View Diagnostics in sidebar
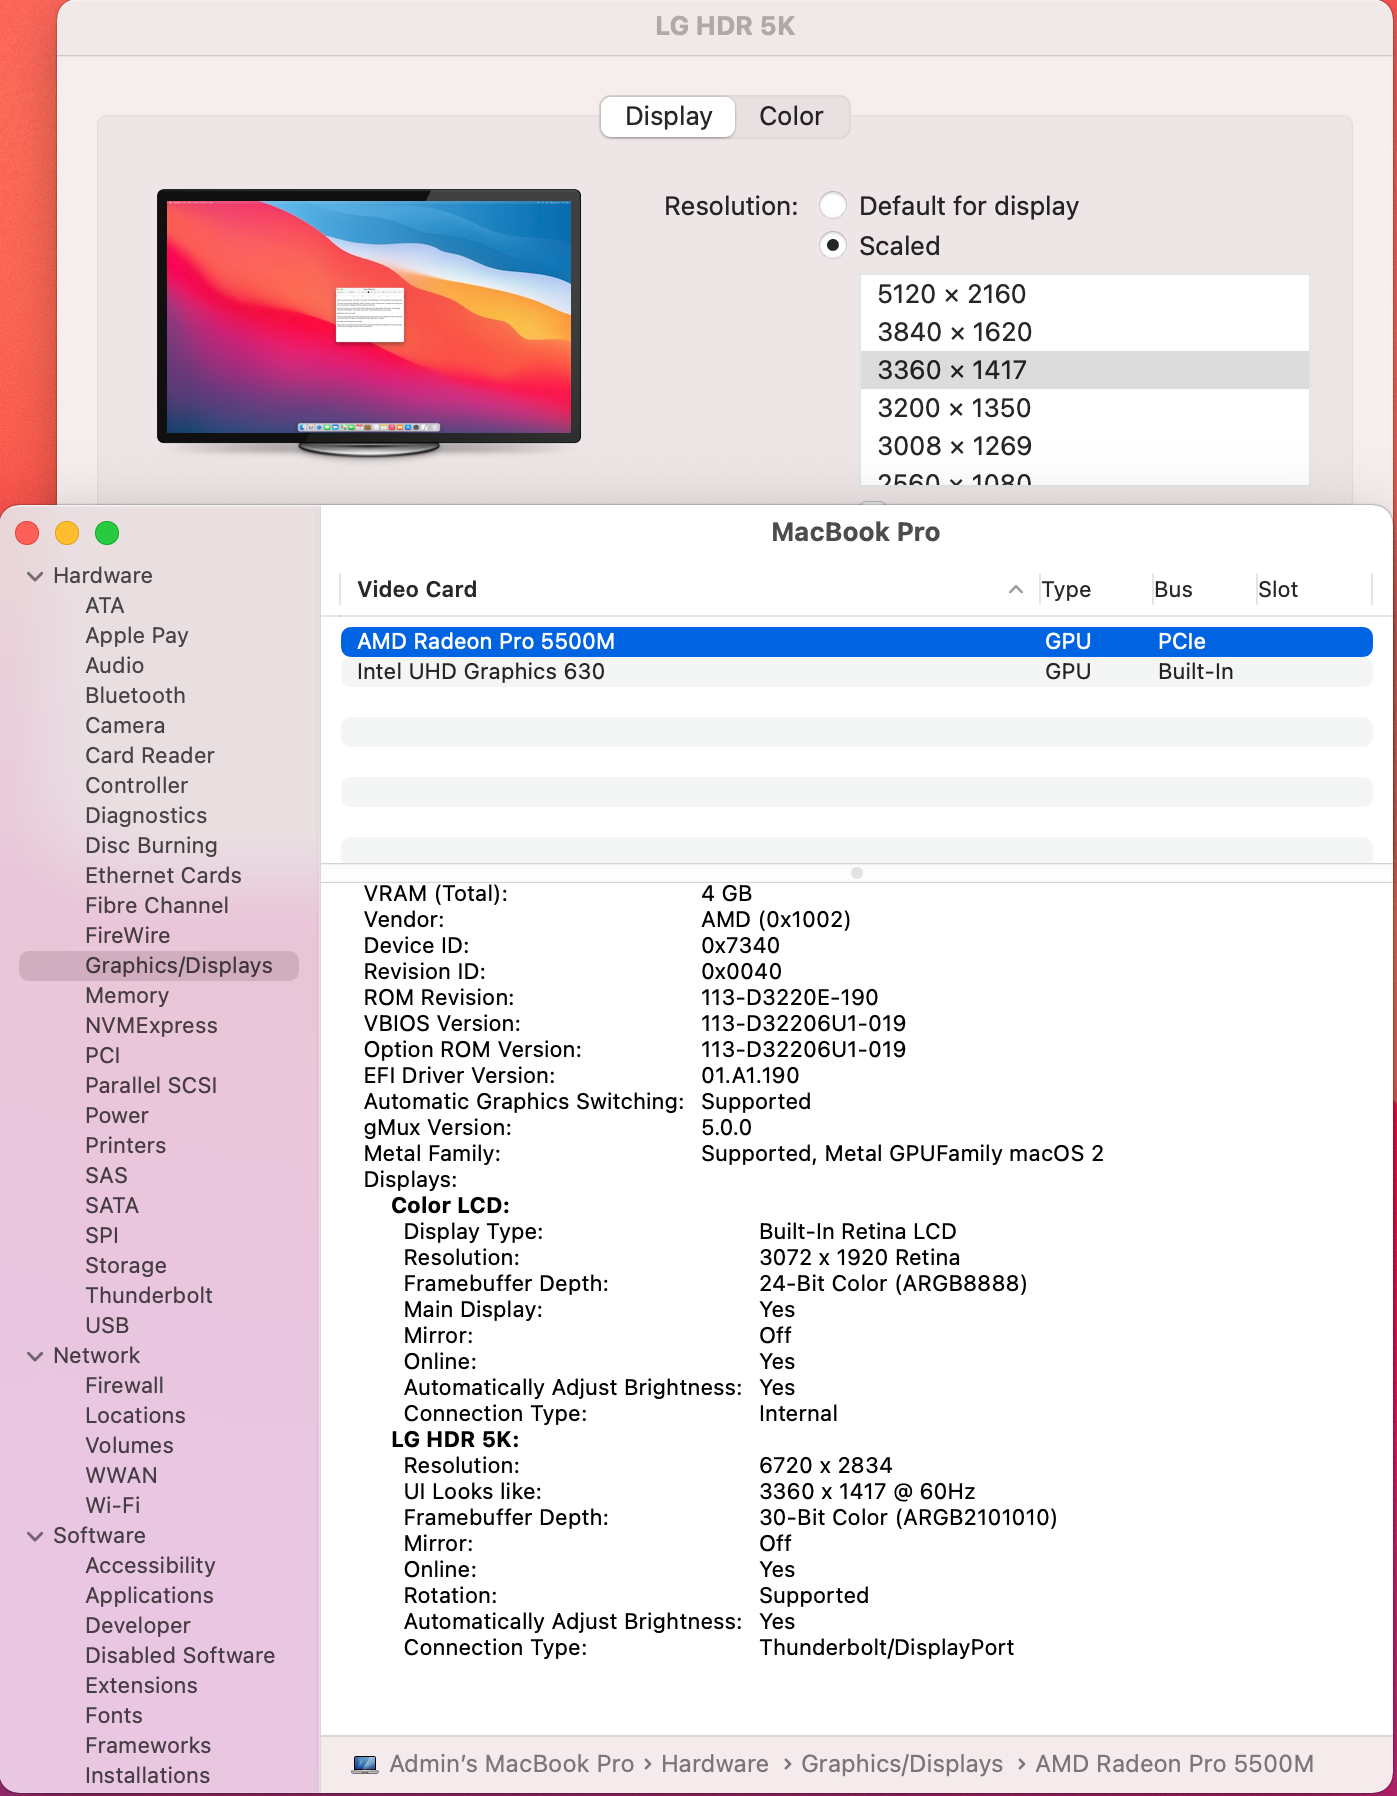Screen dimensions: 1397x1796 click(146, 816)
